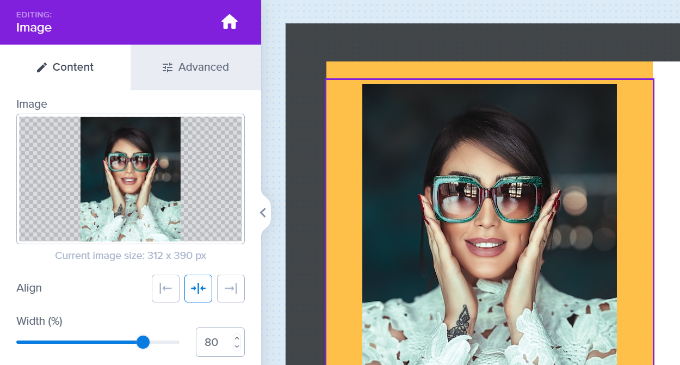Select the woman's photo on the canvas

tap(489, 225)
